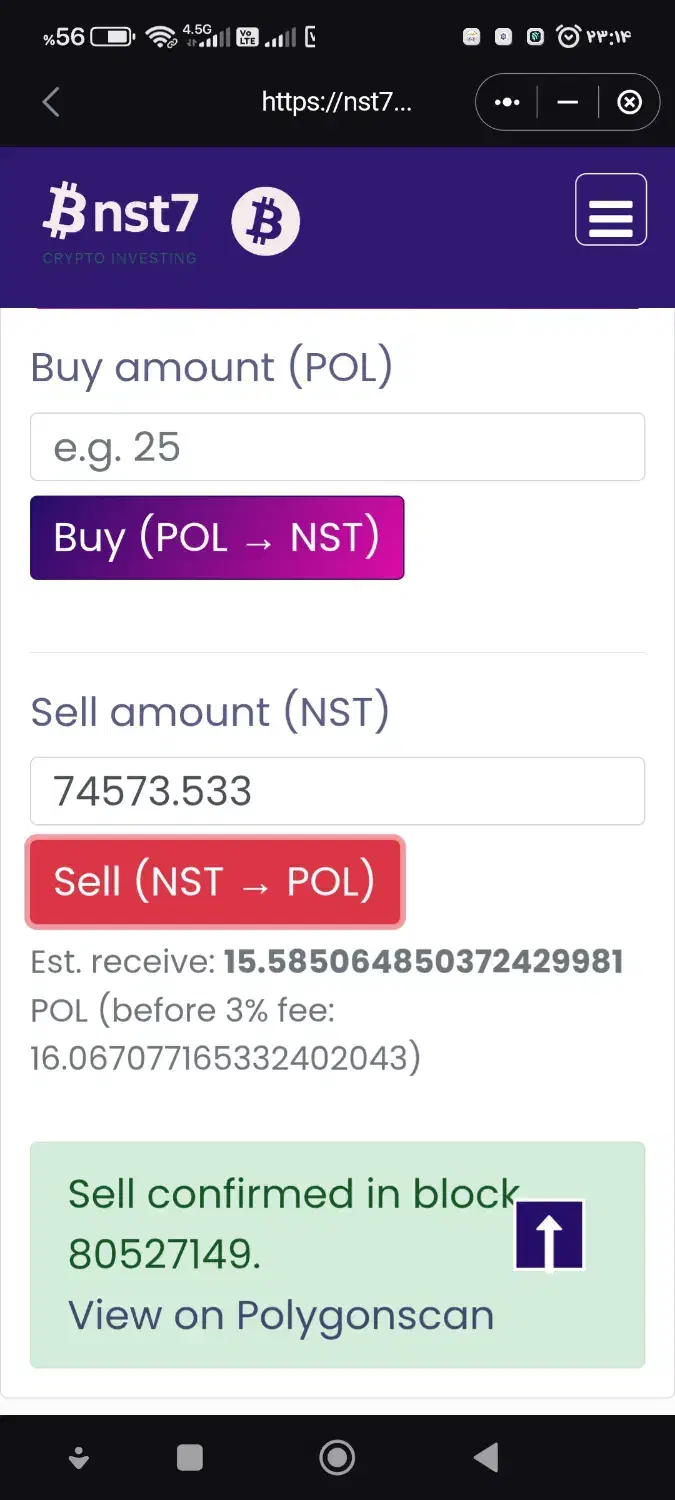
Task: Select the Sell amount field showing 74573.533
Action: coord(337,791)
